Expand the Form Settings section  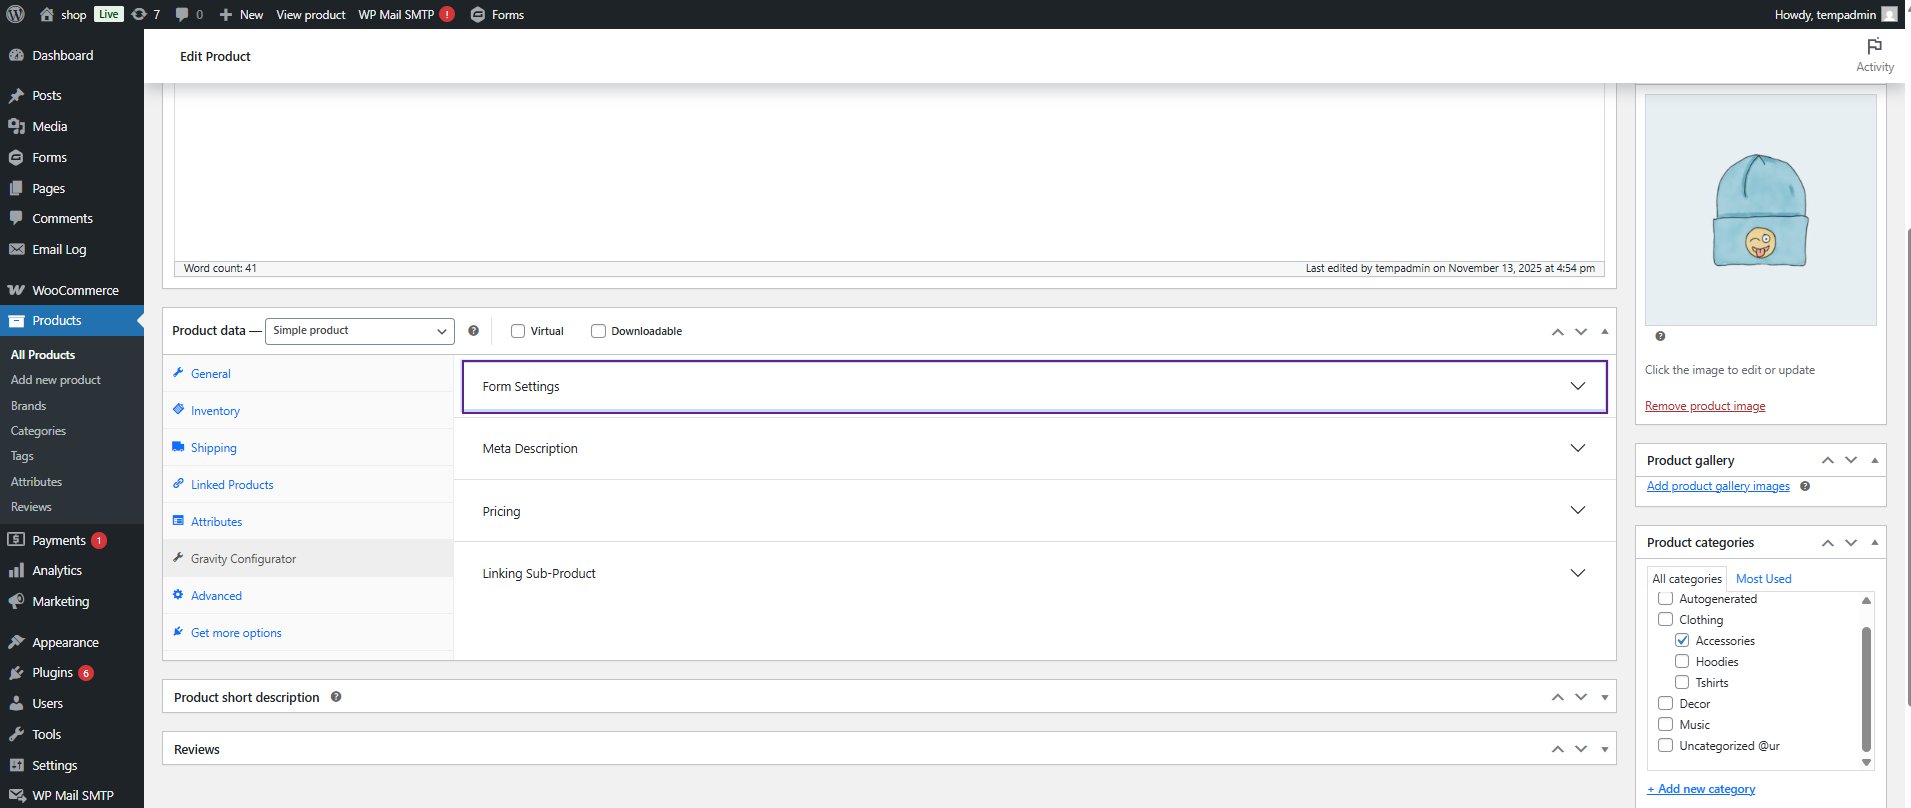(1034, 387)
